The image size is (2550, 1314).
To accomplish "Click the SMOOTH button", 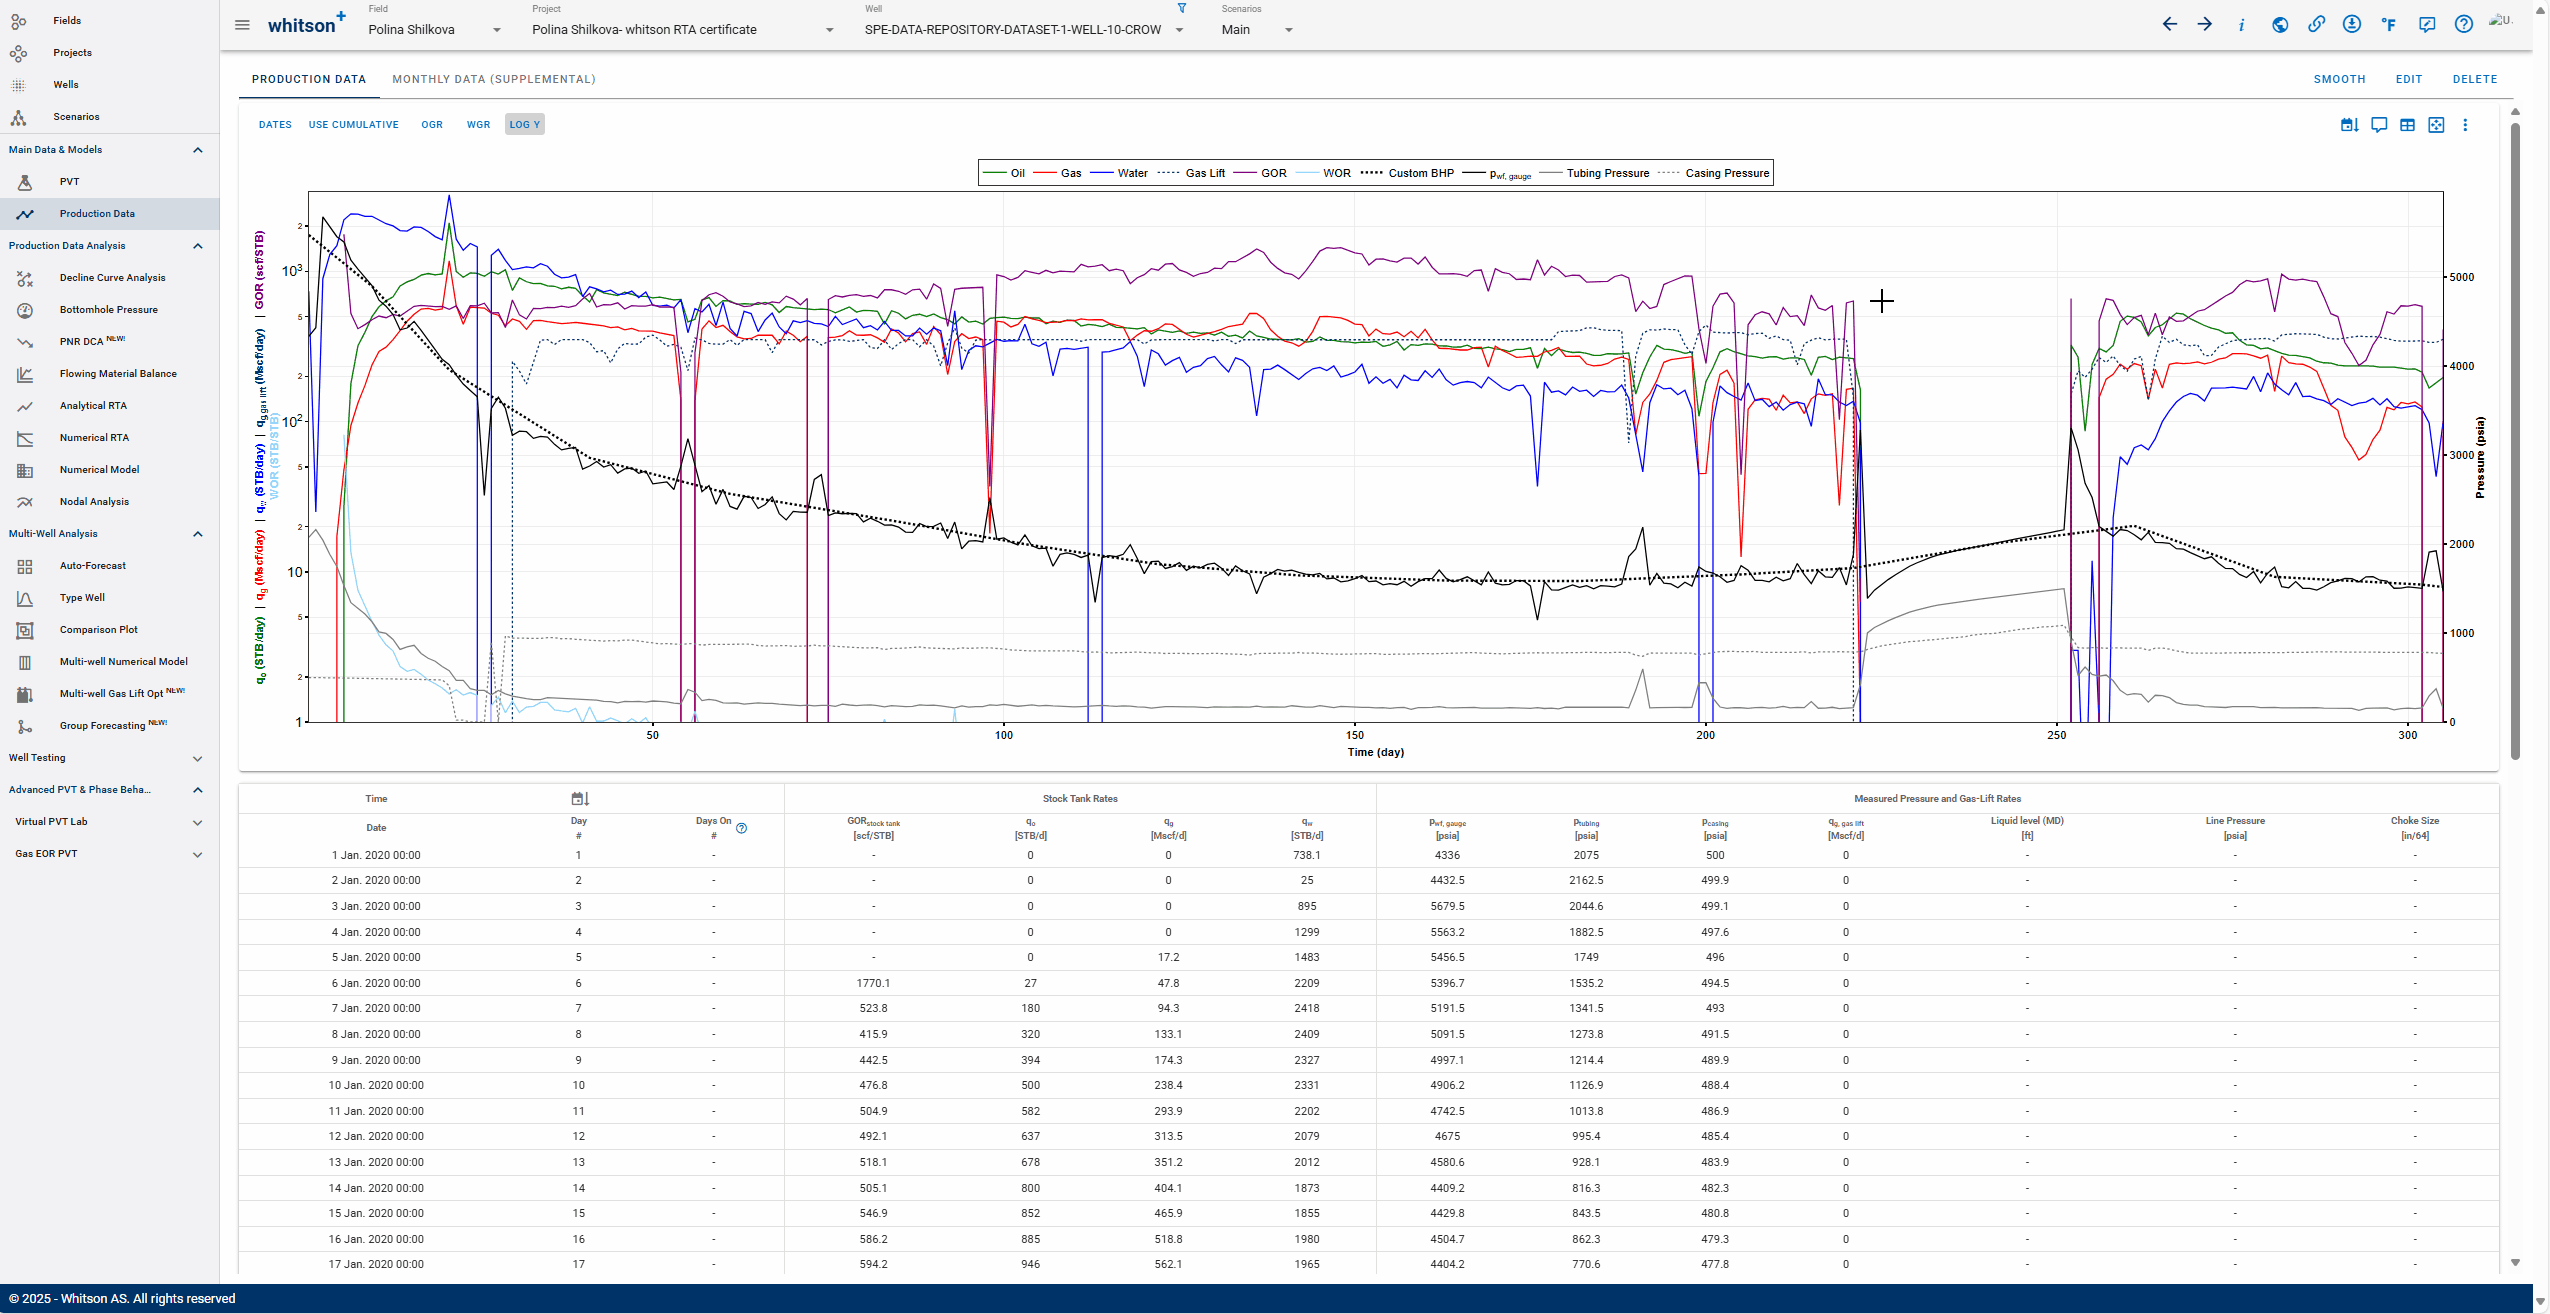I will [2339, 79].
